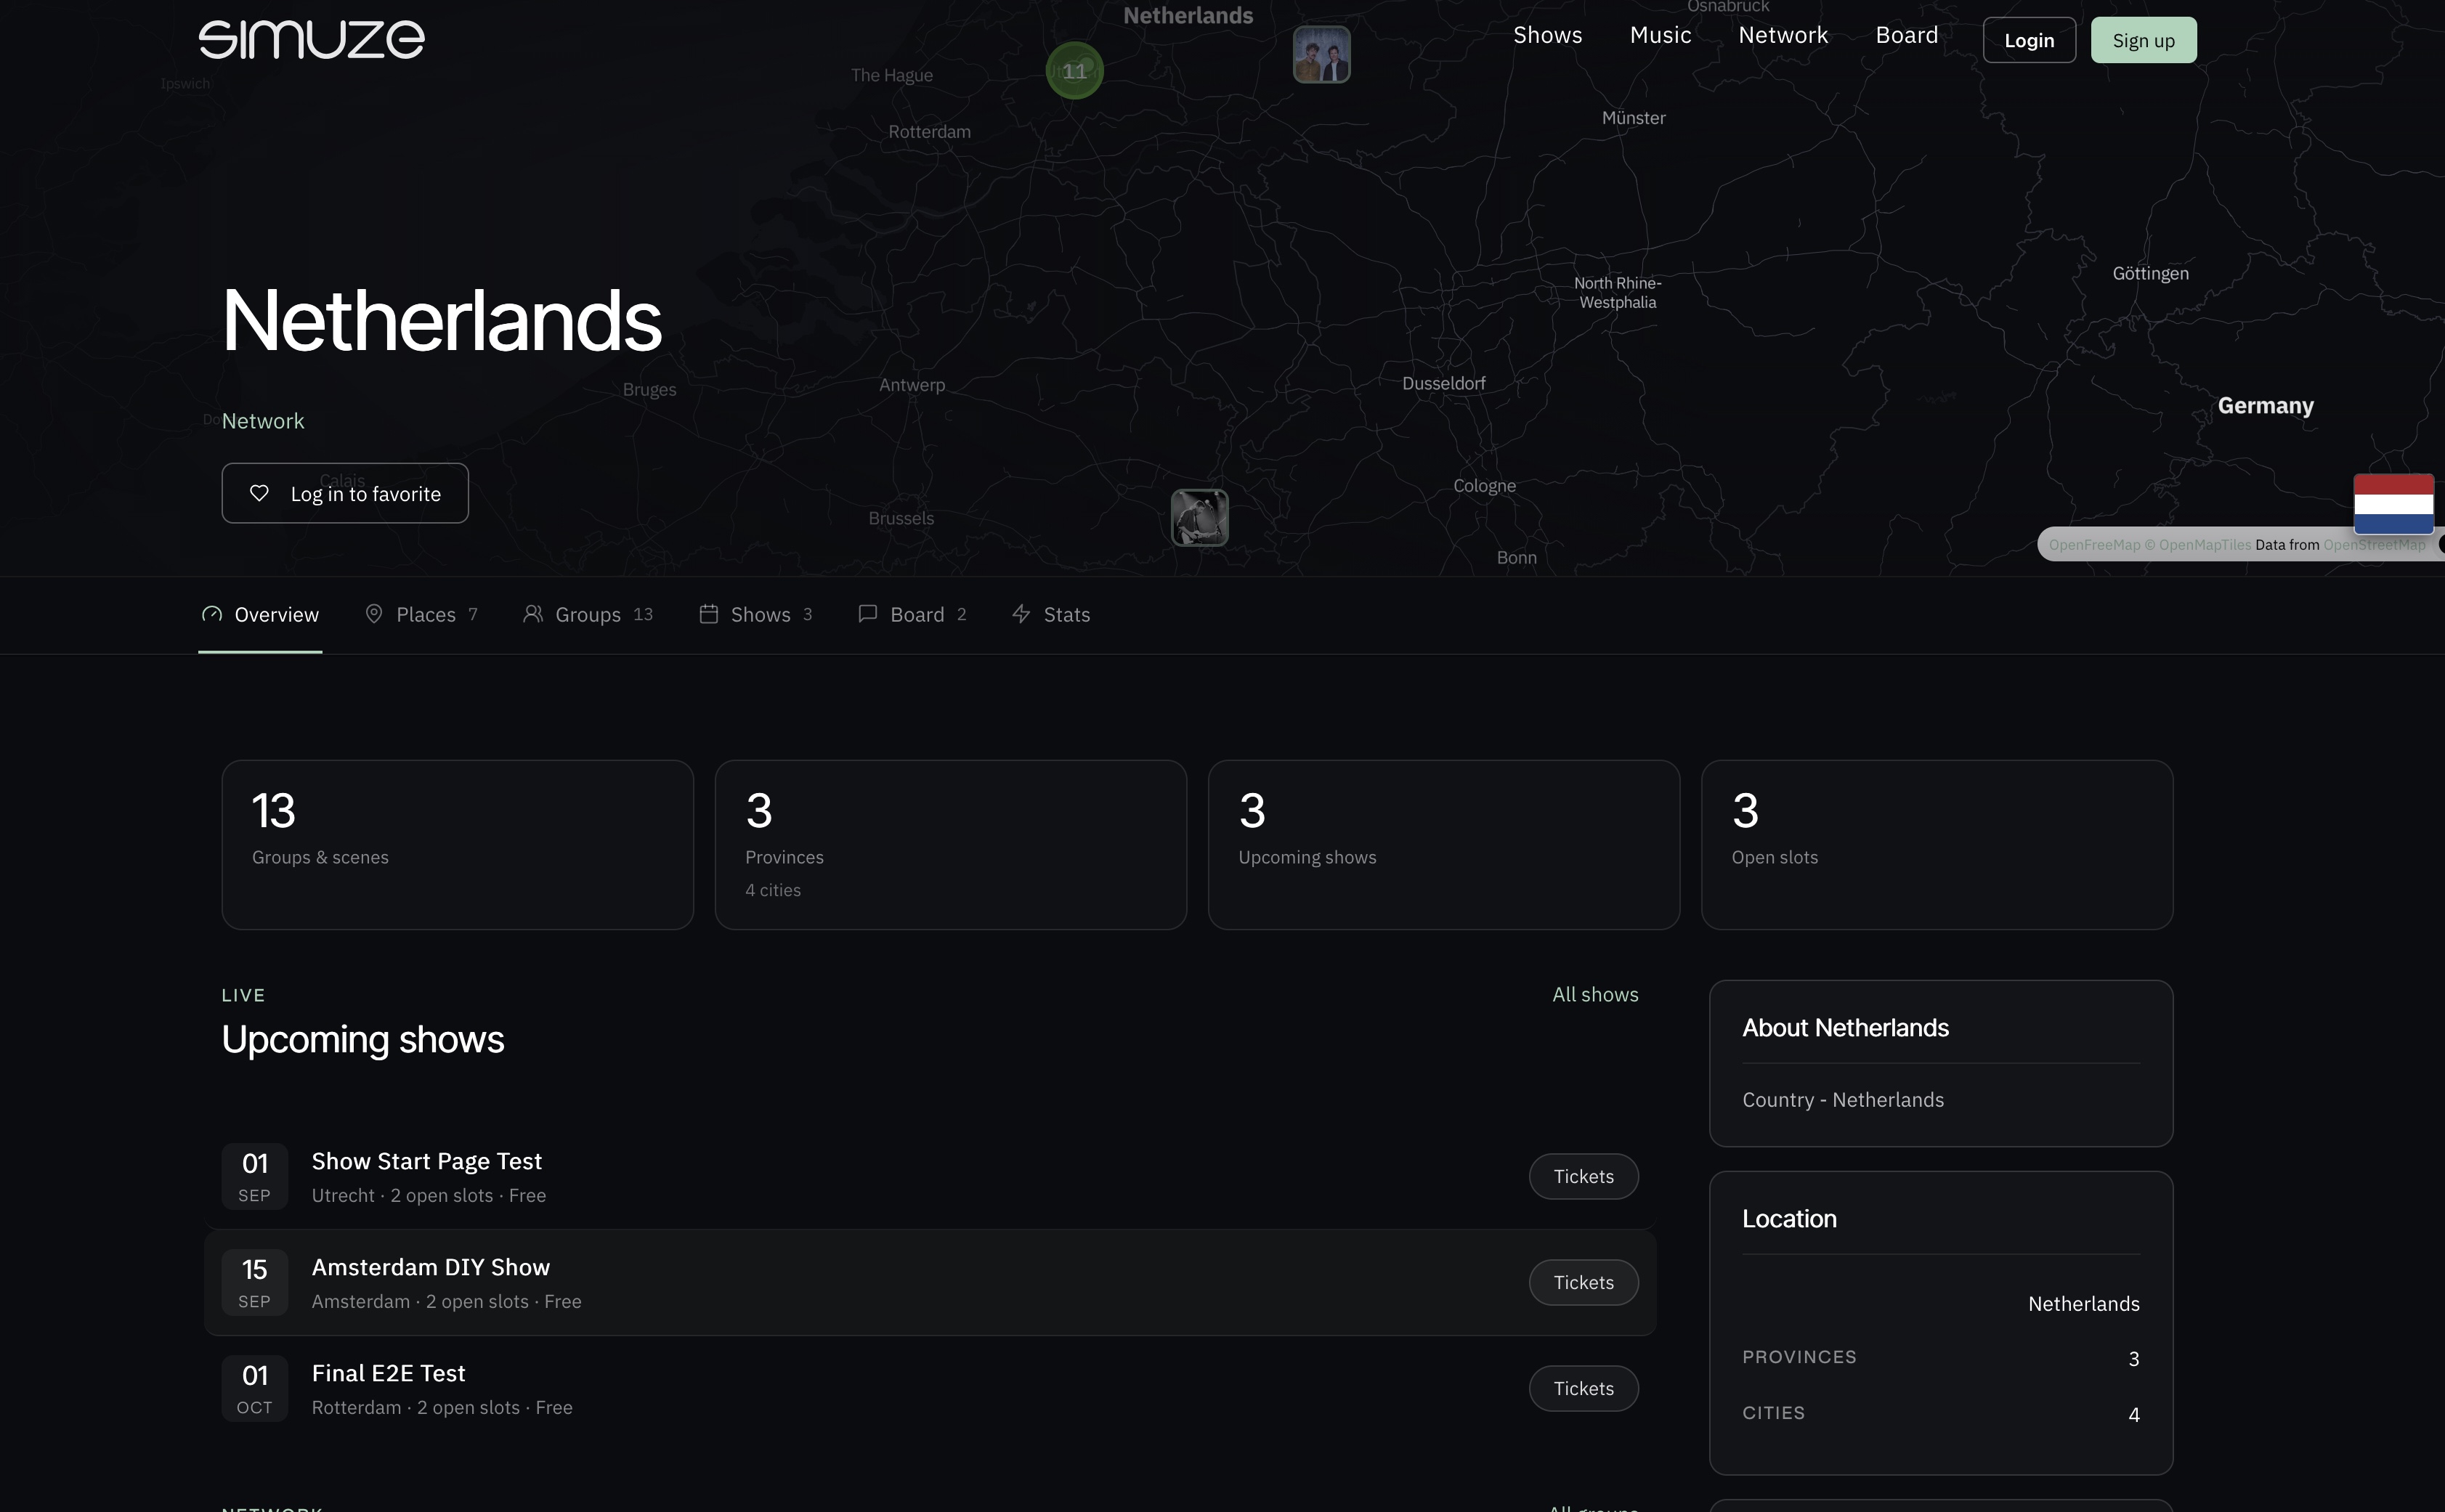Viewport: 2445px width, 1512px height.
Task: Switch to the Stats tab
Action: pos(1051,614)
